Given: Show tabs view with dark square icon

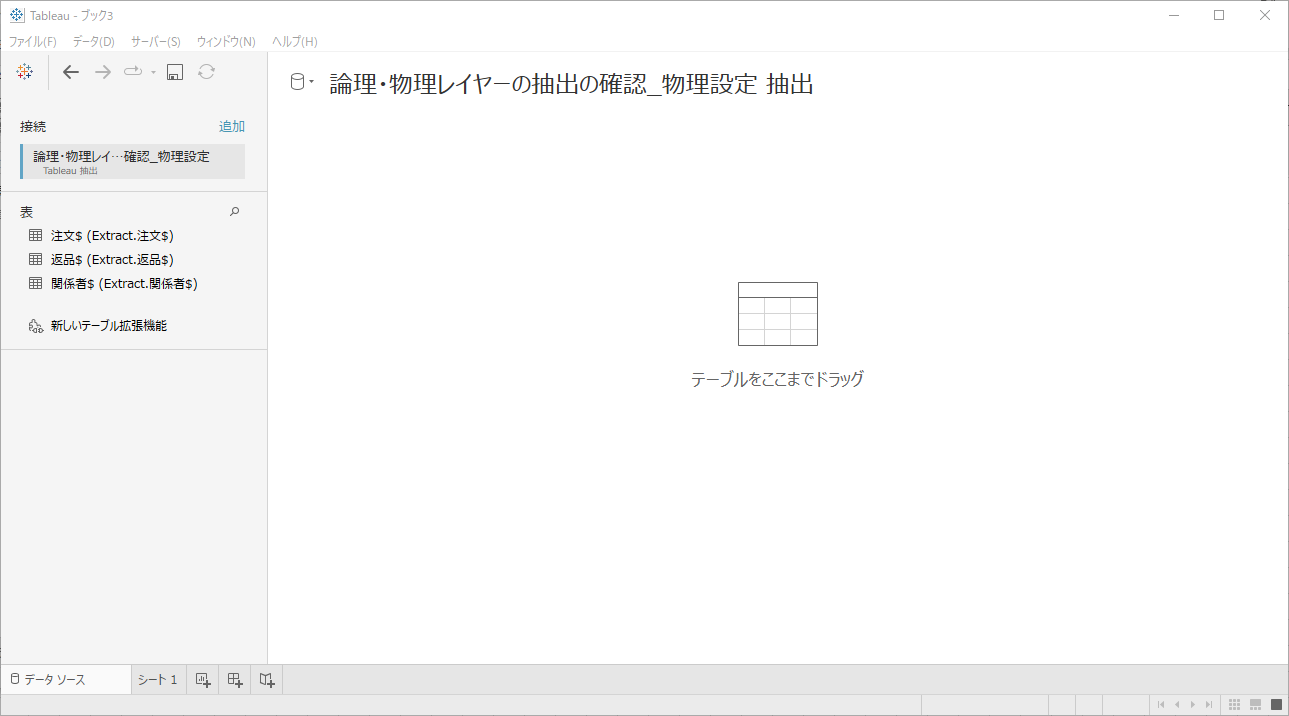Looking at the screenshot, I should [1276, 705].
